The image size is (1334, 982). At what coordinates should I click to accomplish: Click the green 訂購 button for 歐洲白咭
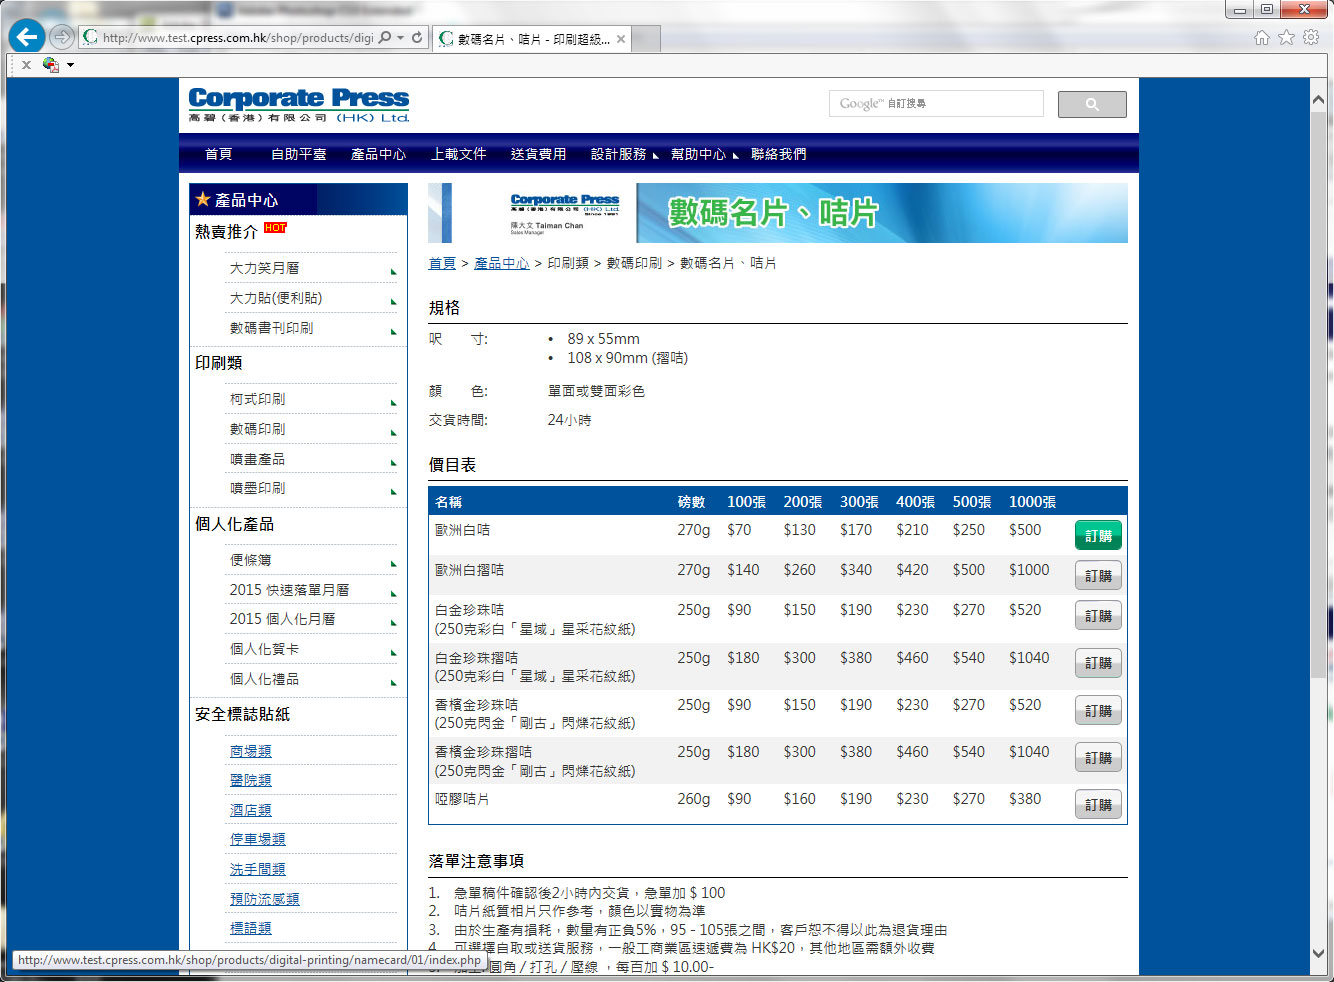(1098, 536)
